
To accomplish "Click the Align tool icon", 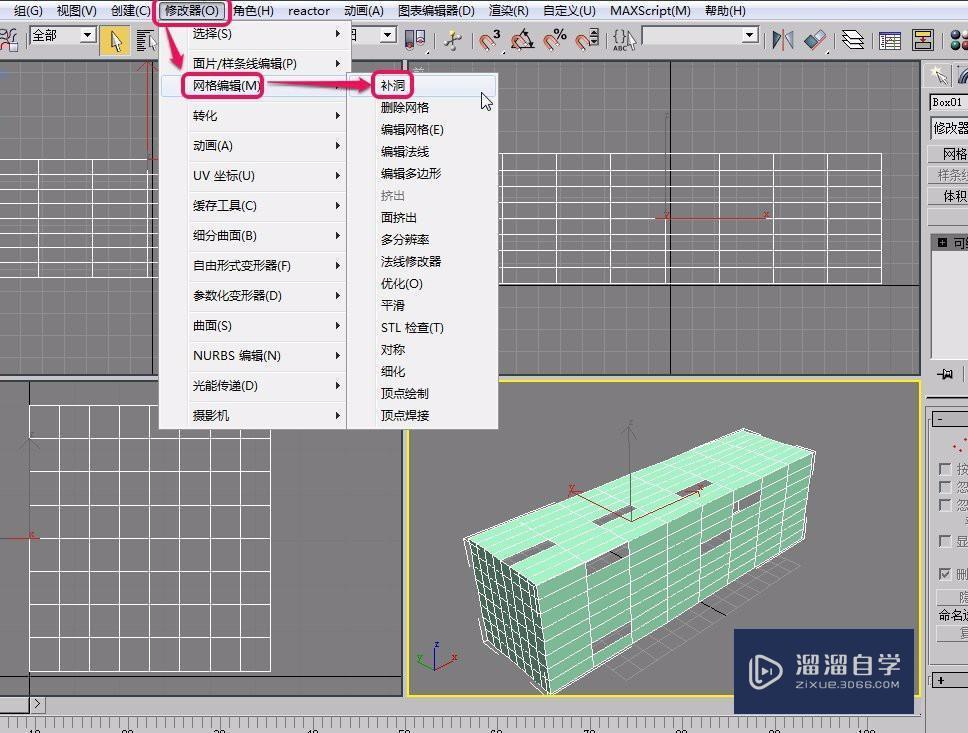I will (813, 42).
